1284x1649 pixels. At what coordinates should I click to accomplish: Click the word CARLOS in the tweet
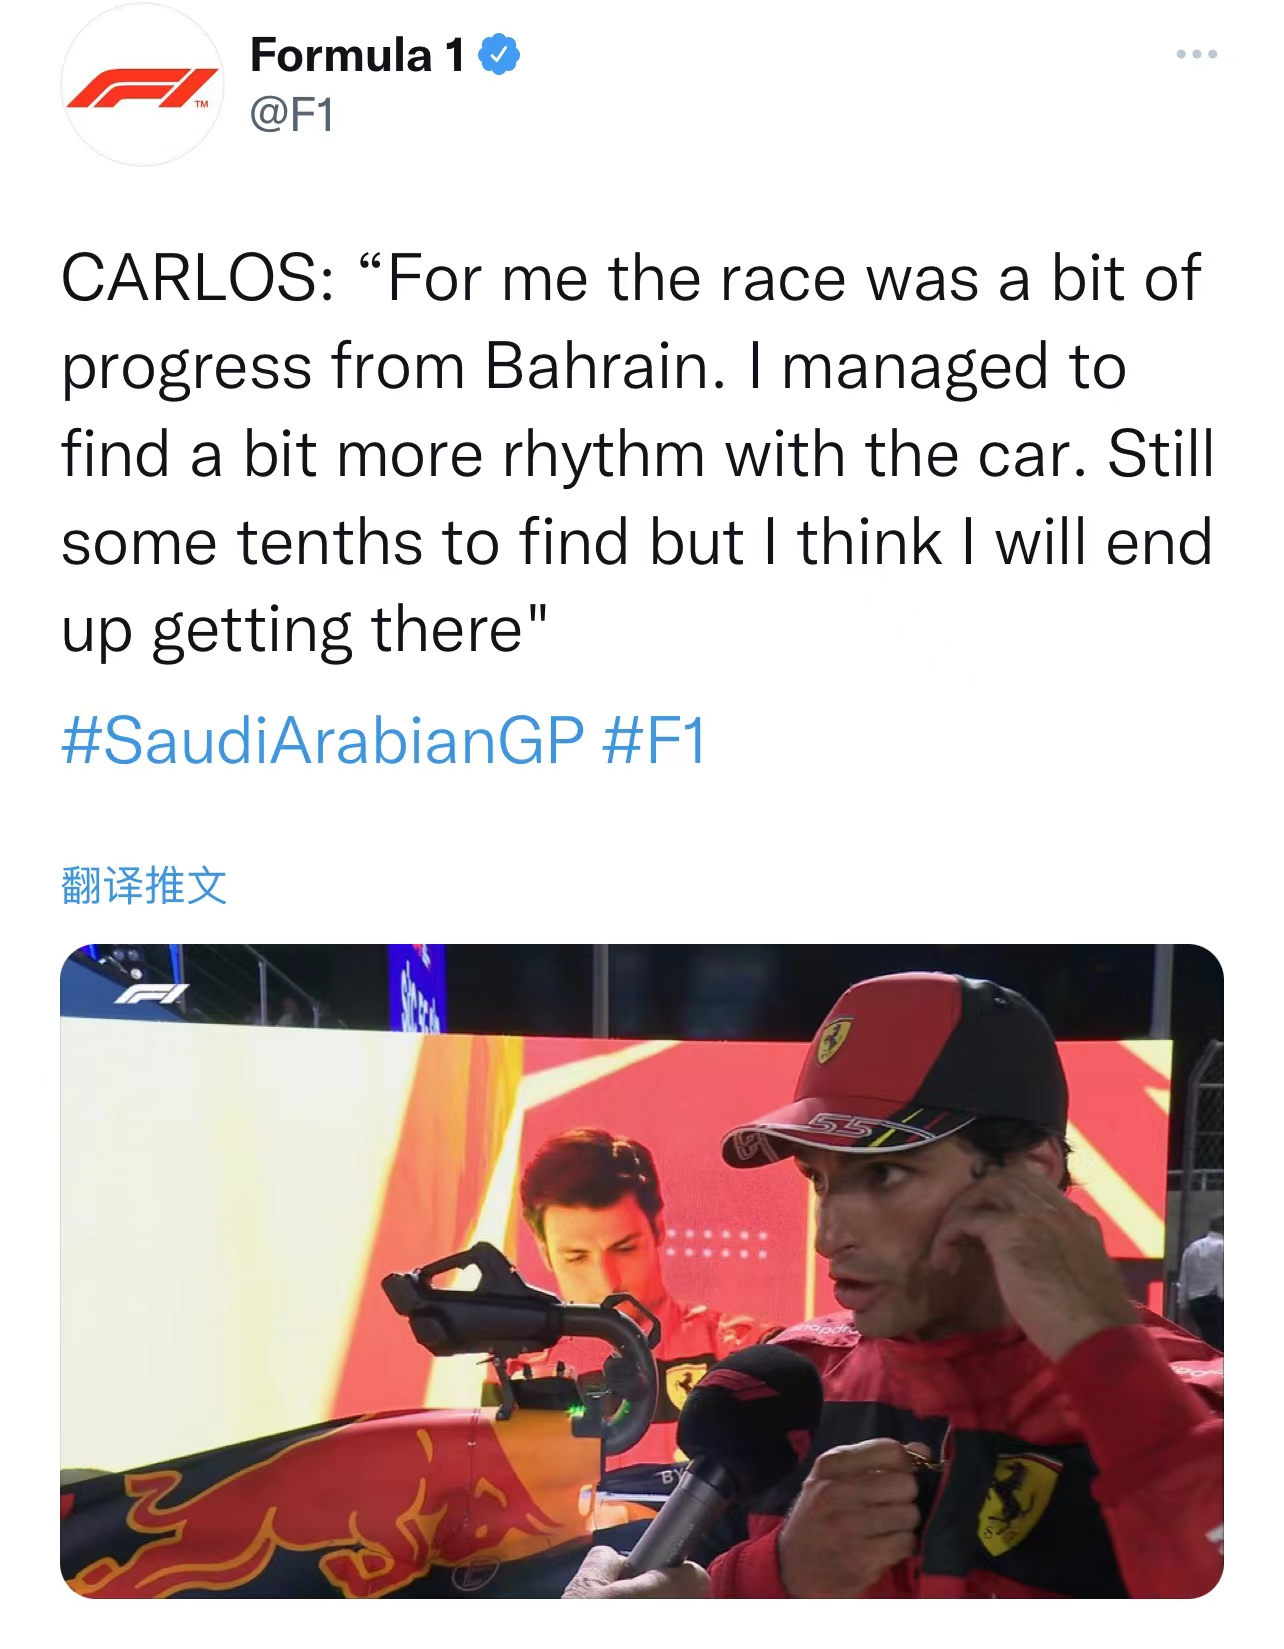197,278
